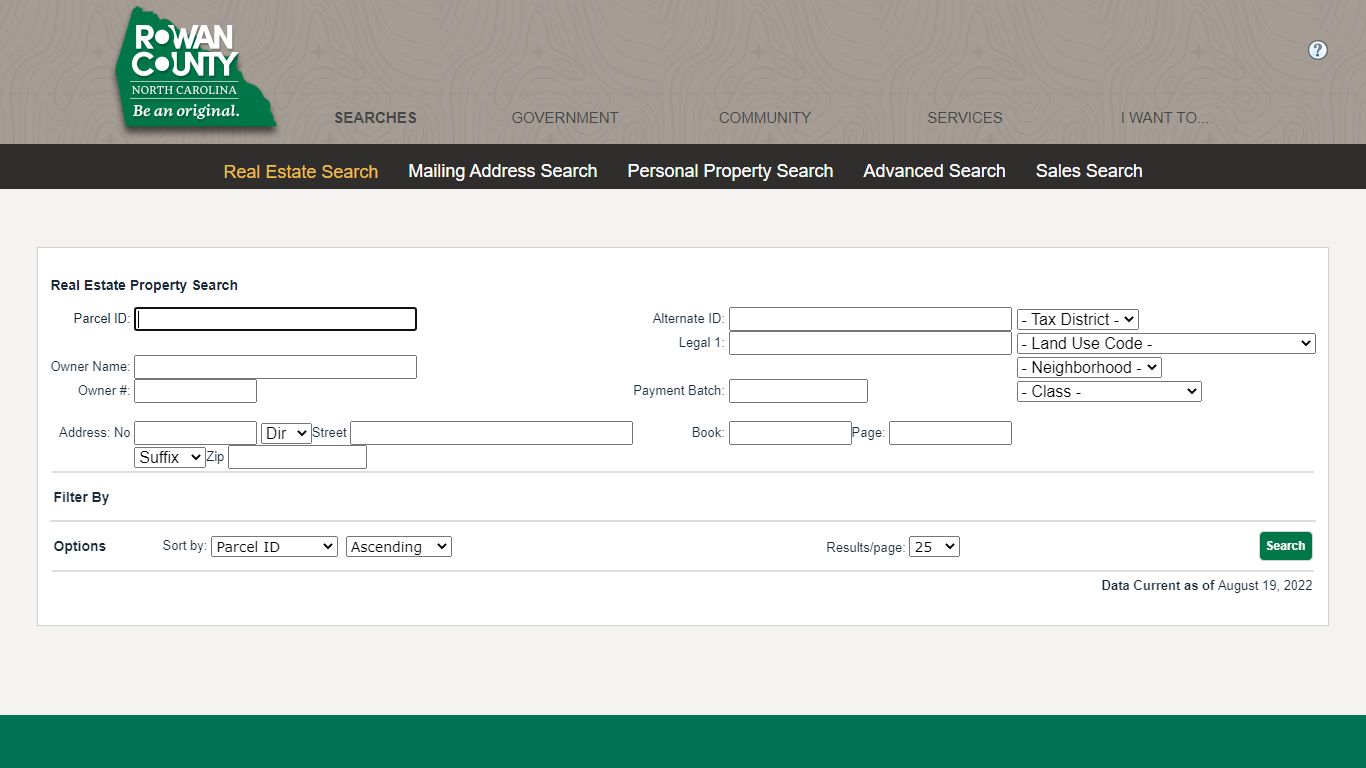Go to Advanced Search tab

click(934, 171)
